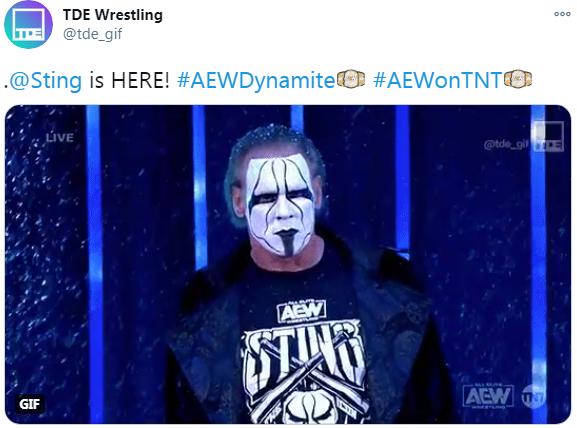Screen dimensions: 577x428
Task: Click the TDE logo watermark inside the GIF
Action: (548, 137)
